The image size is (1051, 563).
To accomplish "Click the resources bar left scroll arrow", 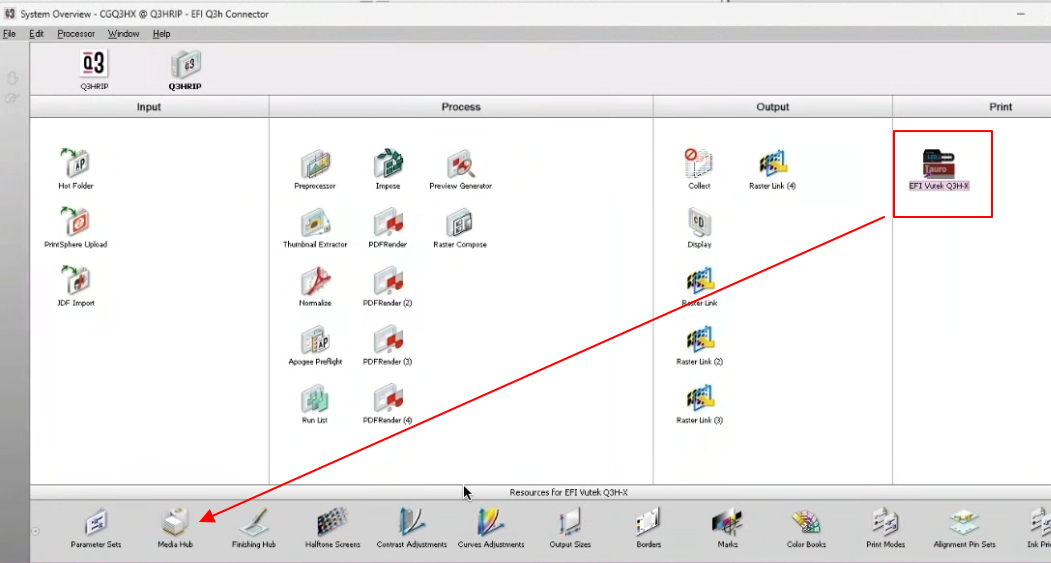I will pos(36,531).
